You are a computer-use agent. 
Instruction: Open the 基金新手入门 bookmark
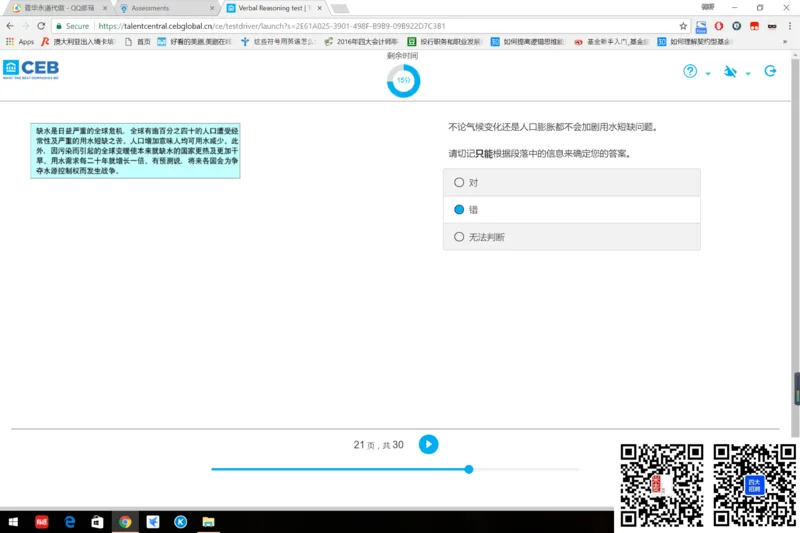(x=611, y=42)
